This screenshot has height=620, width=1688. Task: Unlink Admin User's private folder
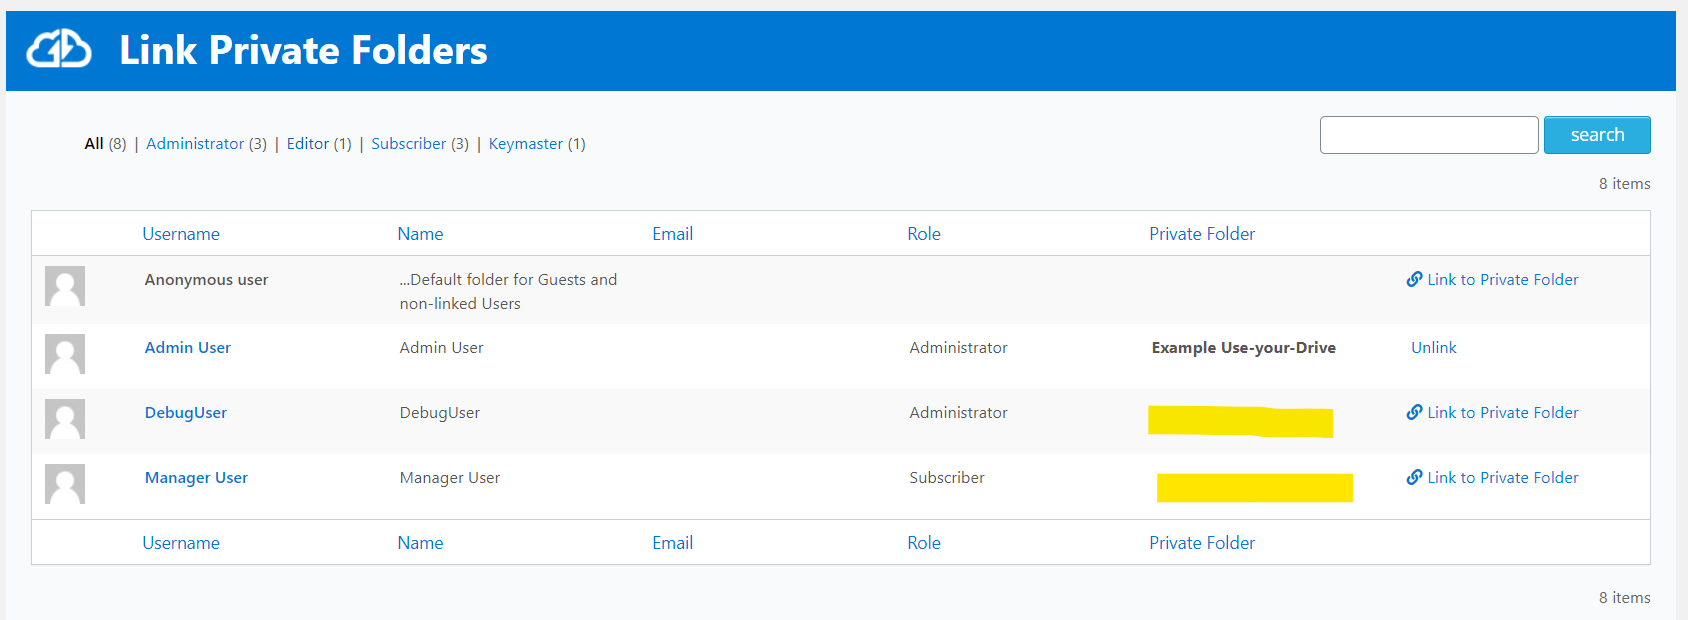1433,348
